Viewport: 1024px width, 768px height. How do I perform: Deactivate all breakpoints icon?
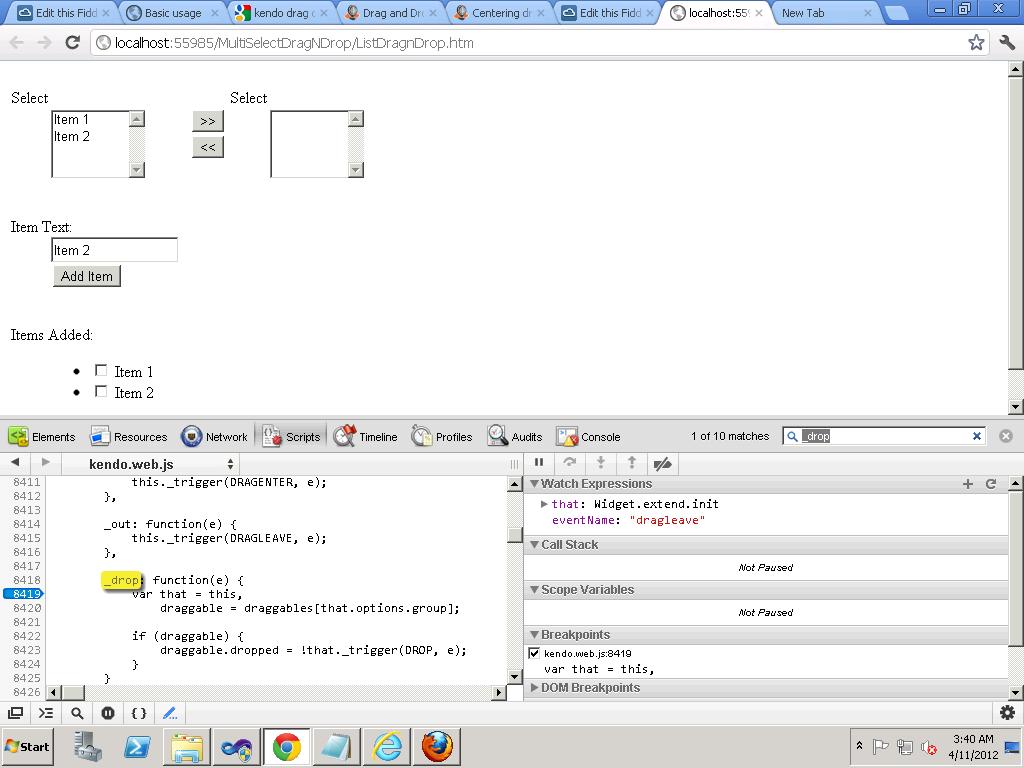663,463
